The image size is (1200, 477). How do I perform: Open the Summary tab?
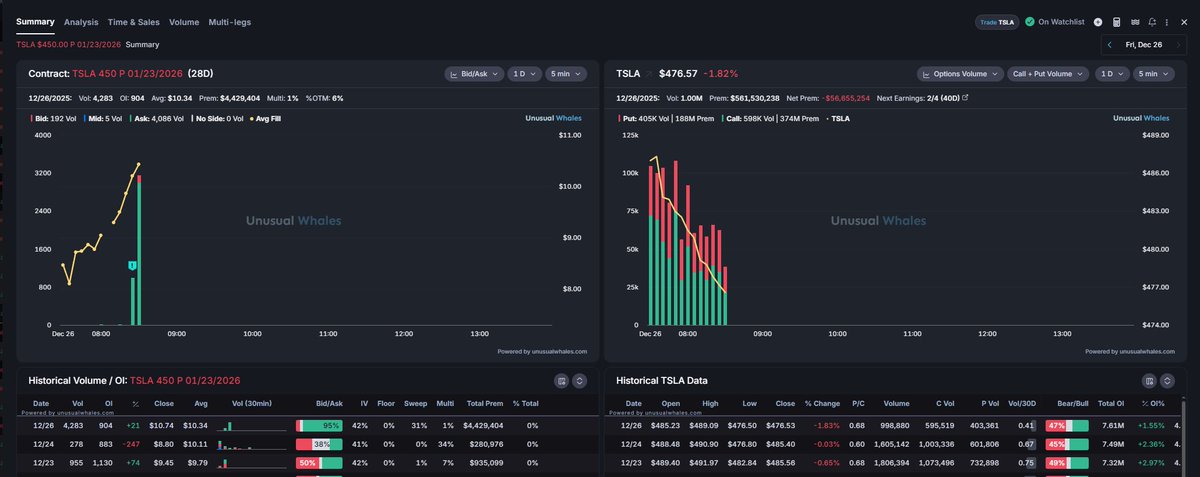[x=35, y=21]
